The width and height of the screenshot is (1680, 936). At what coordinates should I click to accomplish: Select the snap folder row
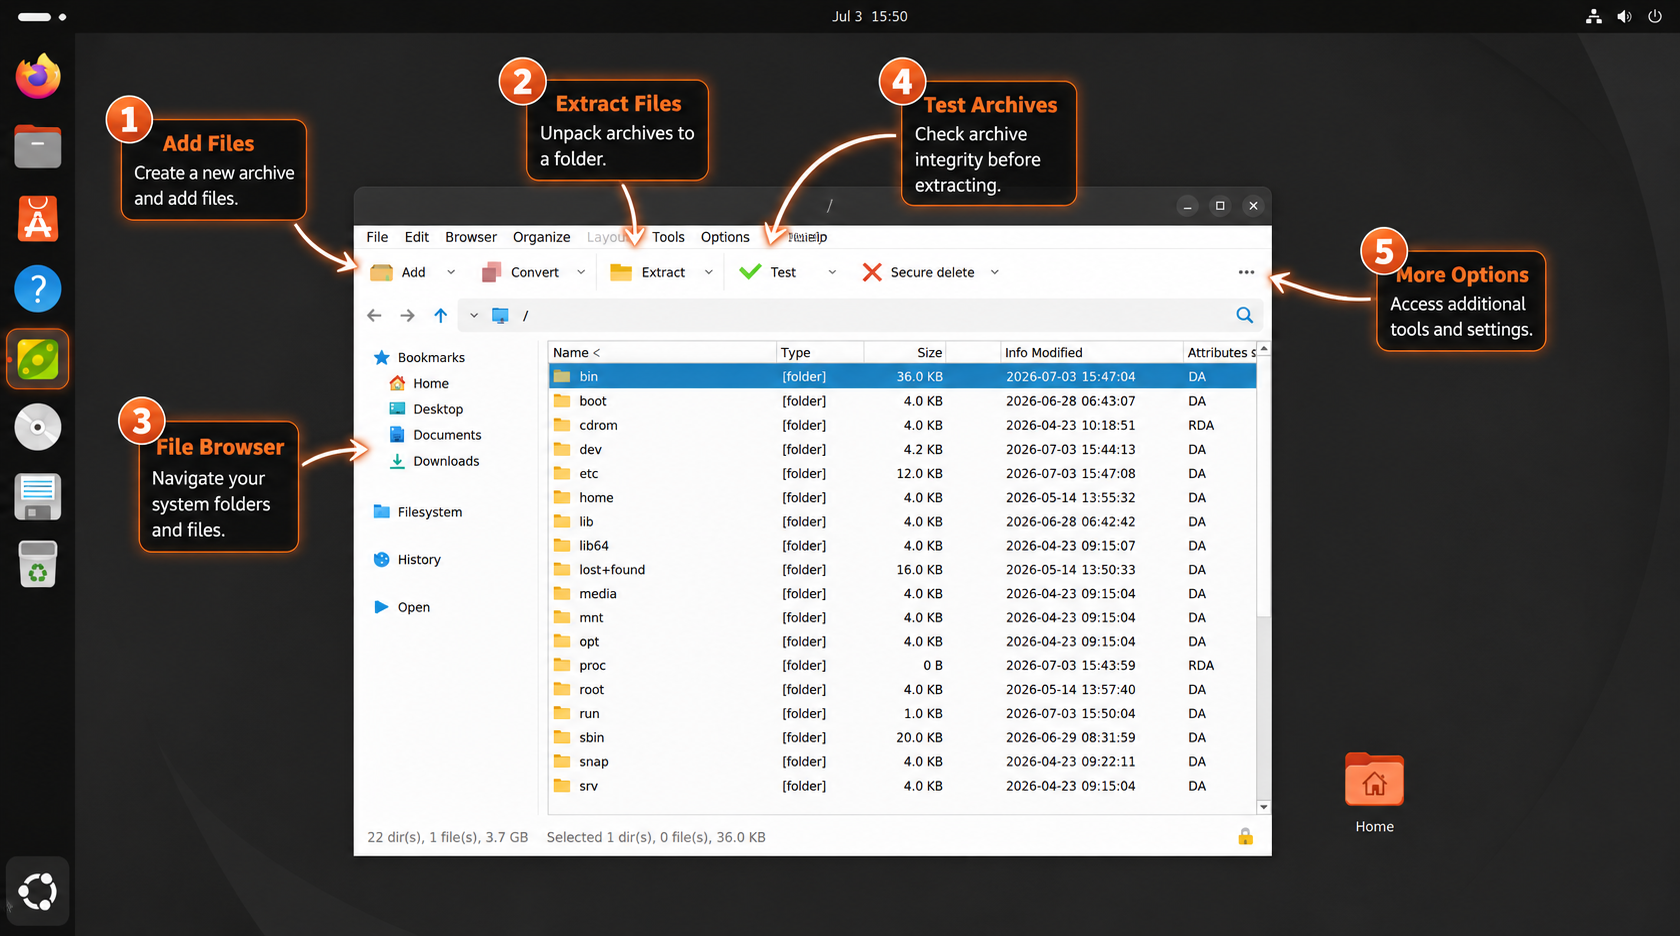(902, 761)
